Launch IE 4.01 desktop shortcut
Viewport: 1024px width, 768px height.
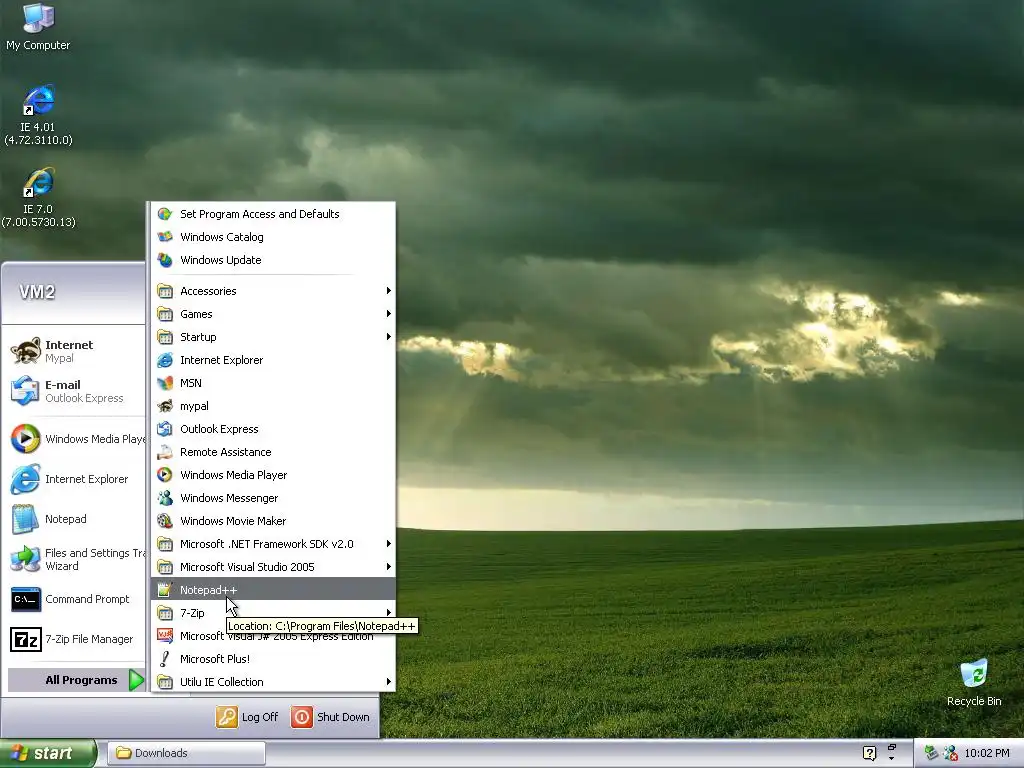(38, 114)
